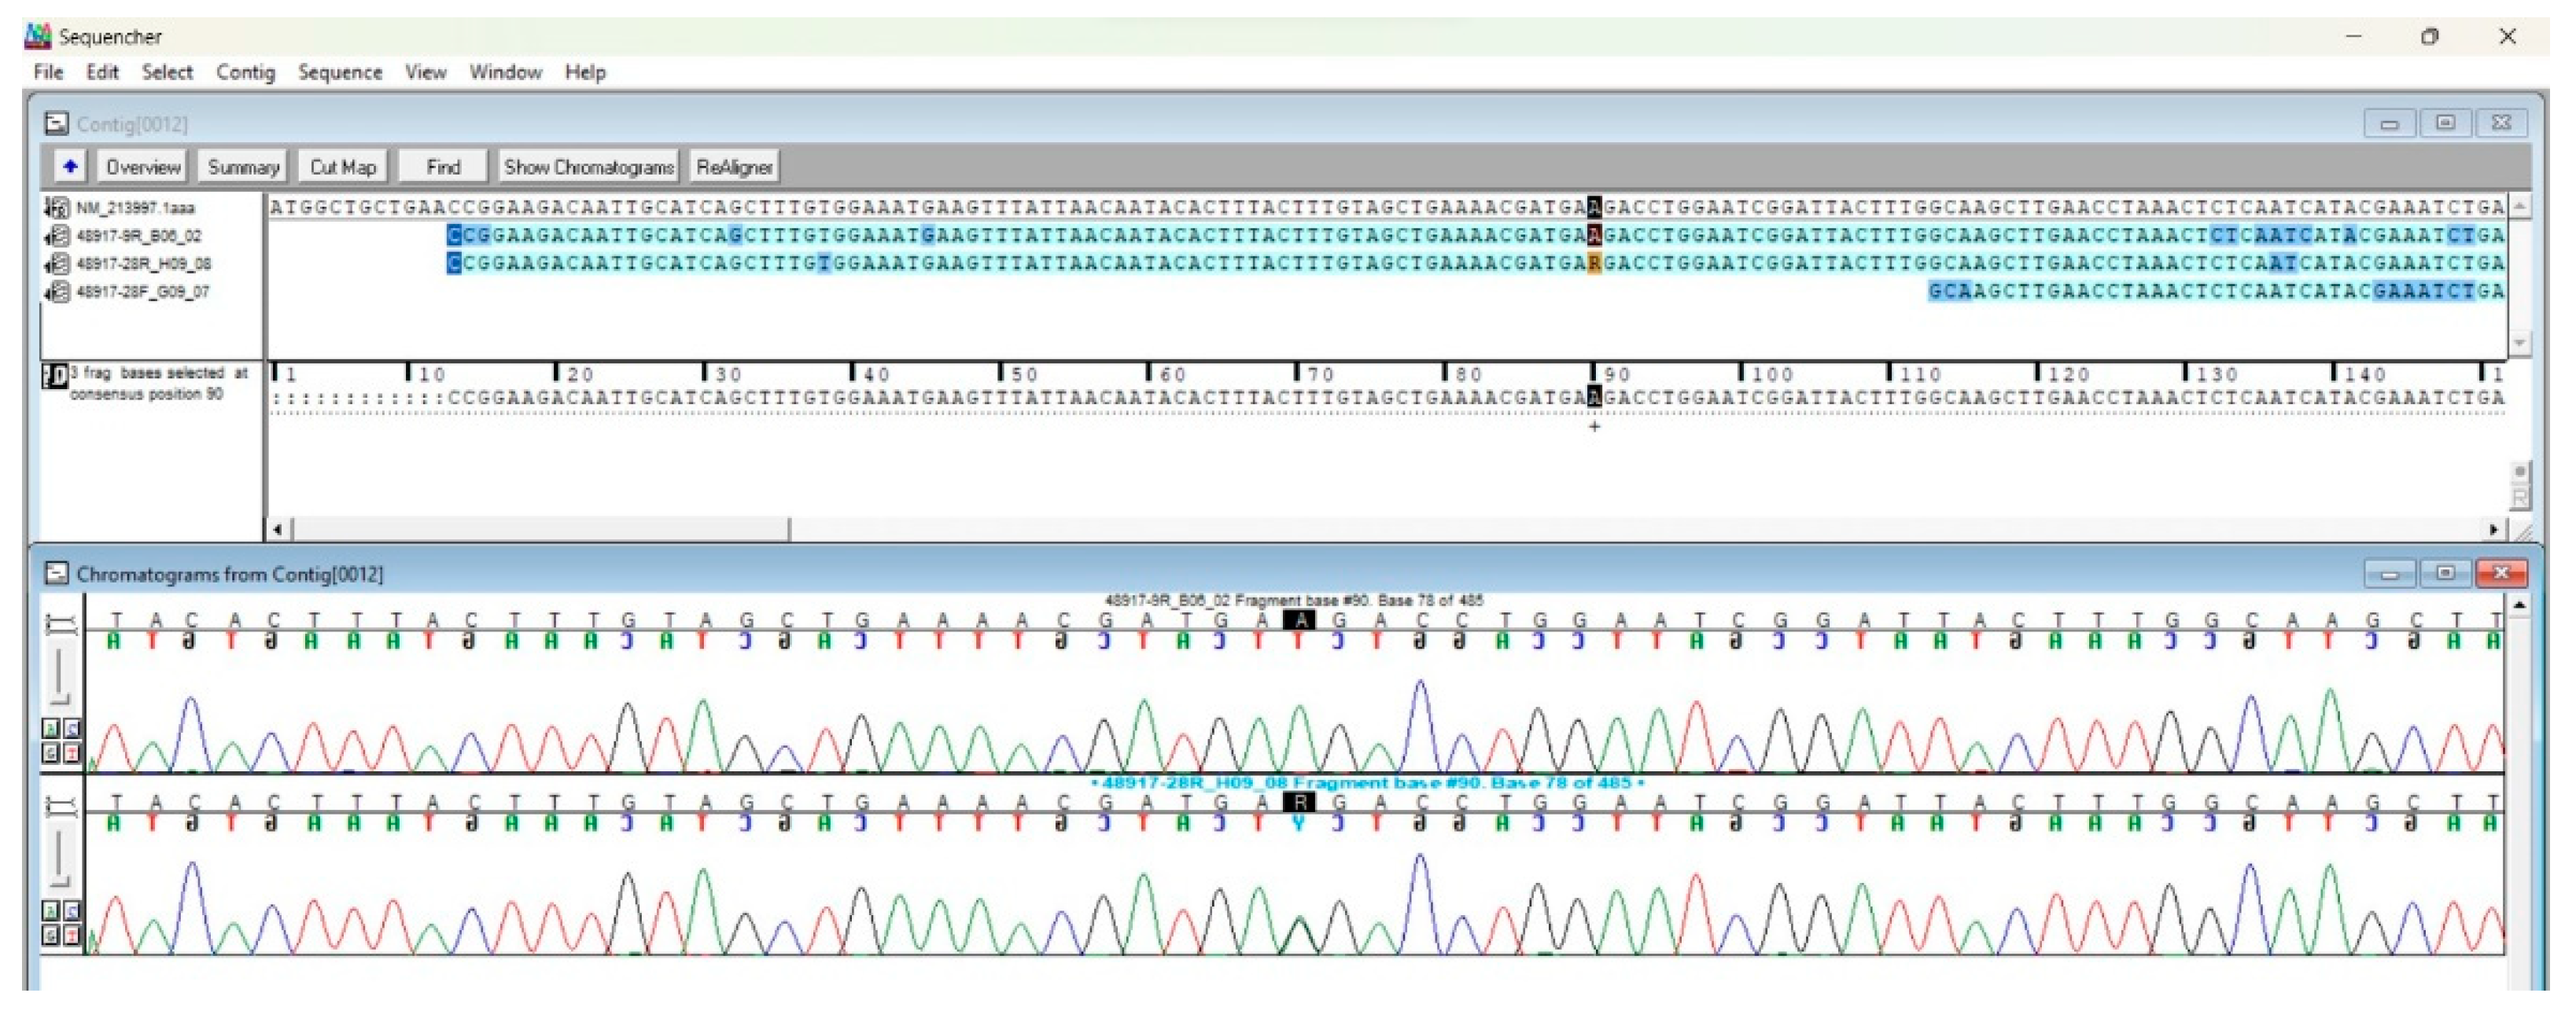Open the Contig menu
Image resolution: width=2576 pixels, height=1015 pixels.
[x=246, y=71]
